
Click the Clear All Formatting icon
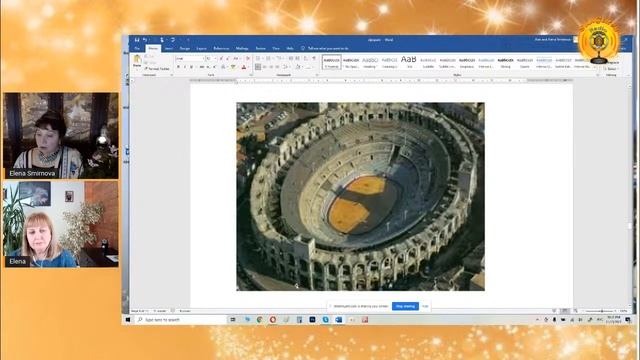pyautogui.click(x=248, y=59)
